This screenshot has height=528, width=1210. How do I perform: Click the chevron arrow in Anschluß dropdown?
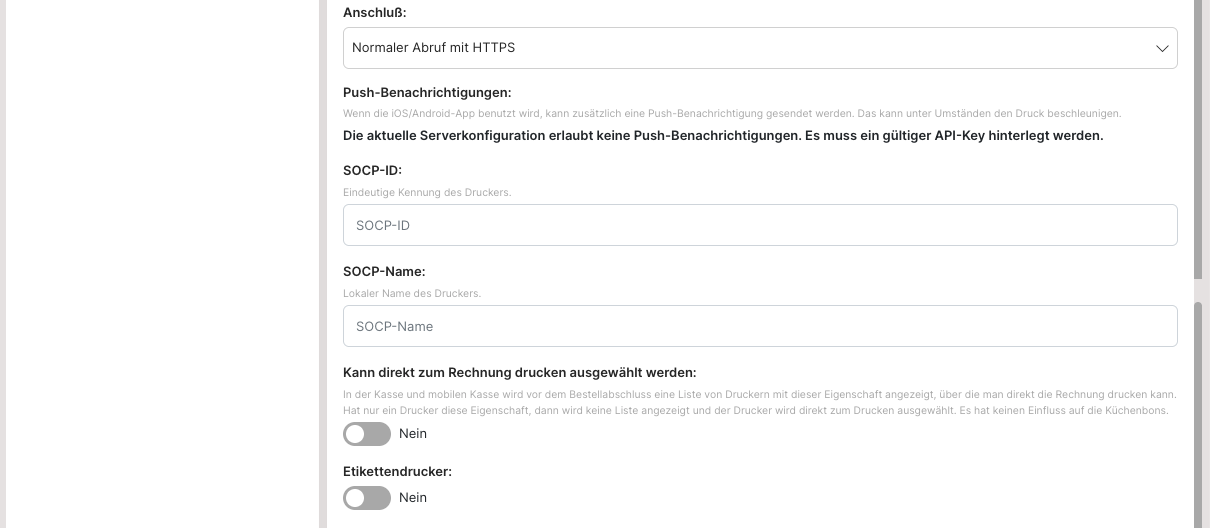1162,48
